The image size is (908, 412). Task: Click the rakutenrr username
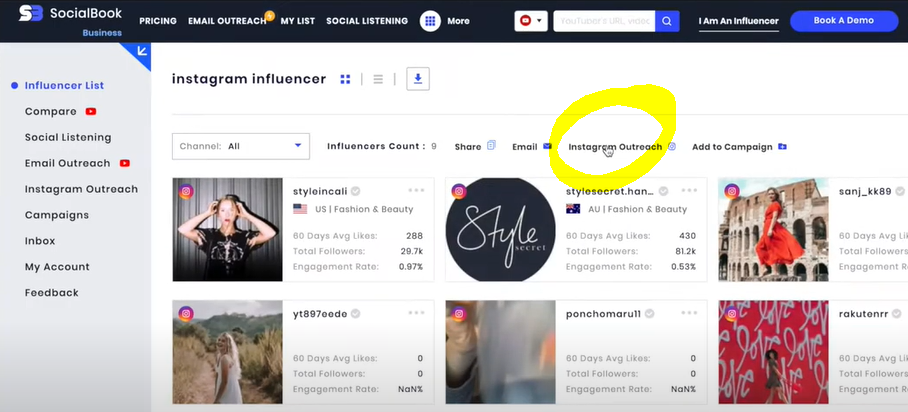[863, 314]
